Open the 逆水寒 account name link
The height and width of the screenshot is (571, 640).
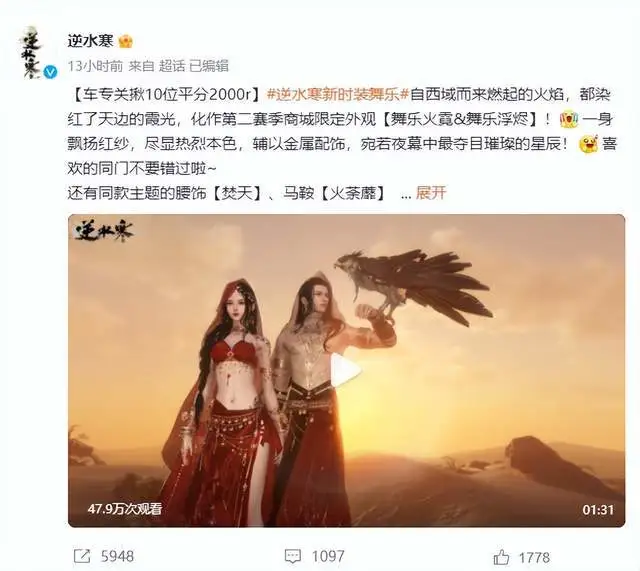pyautogui.click(x=91, y=41)
